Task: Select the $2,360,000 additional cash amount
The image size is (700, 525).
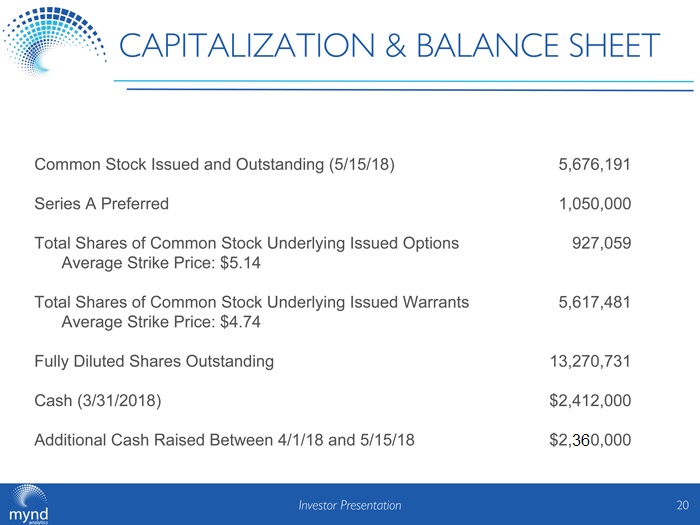Action: pyautogui.click(x=589, y=440)
